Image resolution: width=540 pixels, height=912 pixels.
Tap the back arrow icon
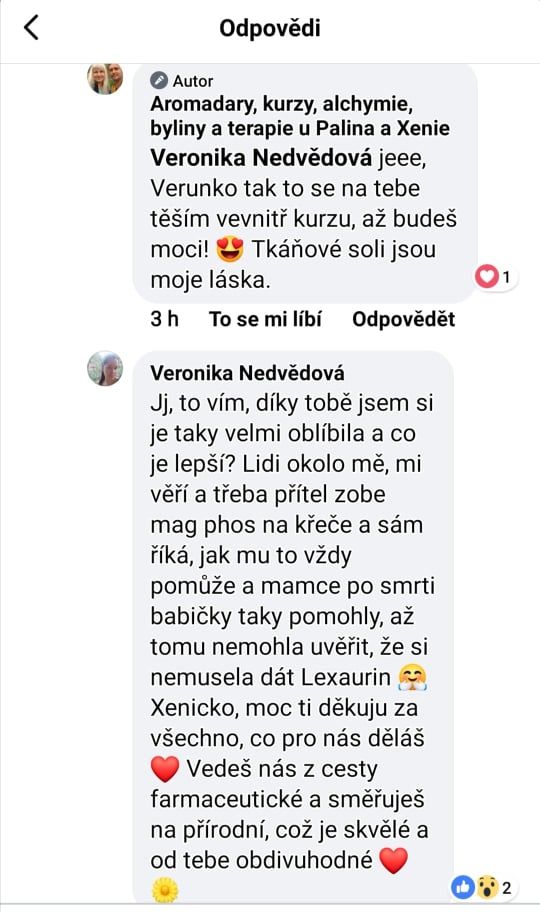click(31, 27)
